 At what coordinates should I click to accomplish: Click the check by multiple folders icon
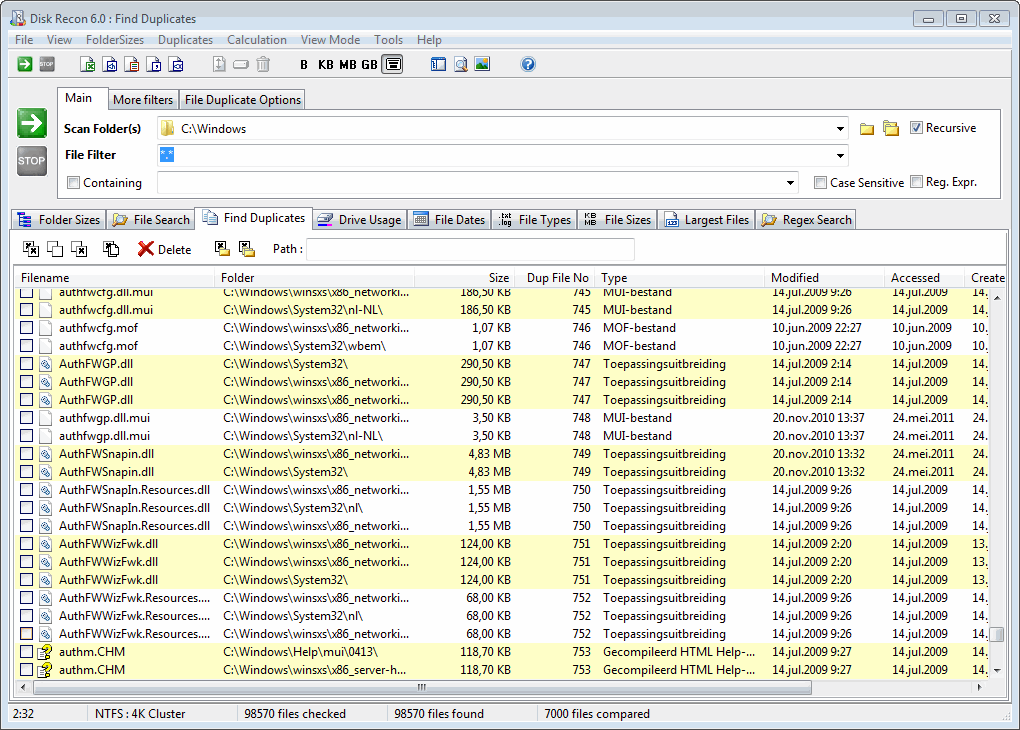point(247,249)
